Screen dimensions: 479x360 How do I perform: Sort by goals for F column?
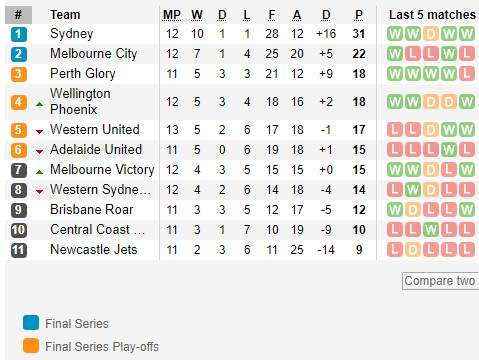[272, 15]
